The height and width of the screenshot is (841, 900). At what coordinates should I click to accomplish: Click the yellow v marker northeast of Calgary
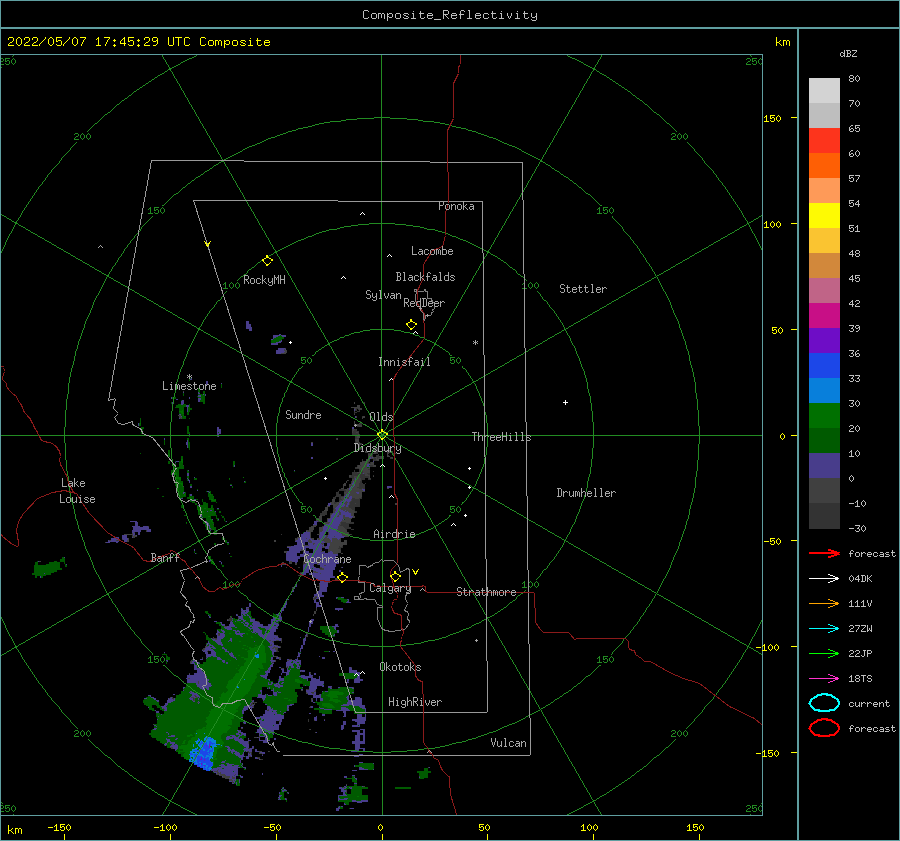point(416,572)
